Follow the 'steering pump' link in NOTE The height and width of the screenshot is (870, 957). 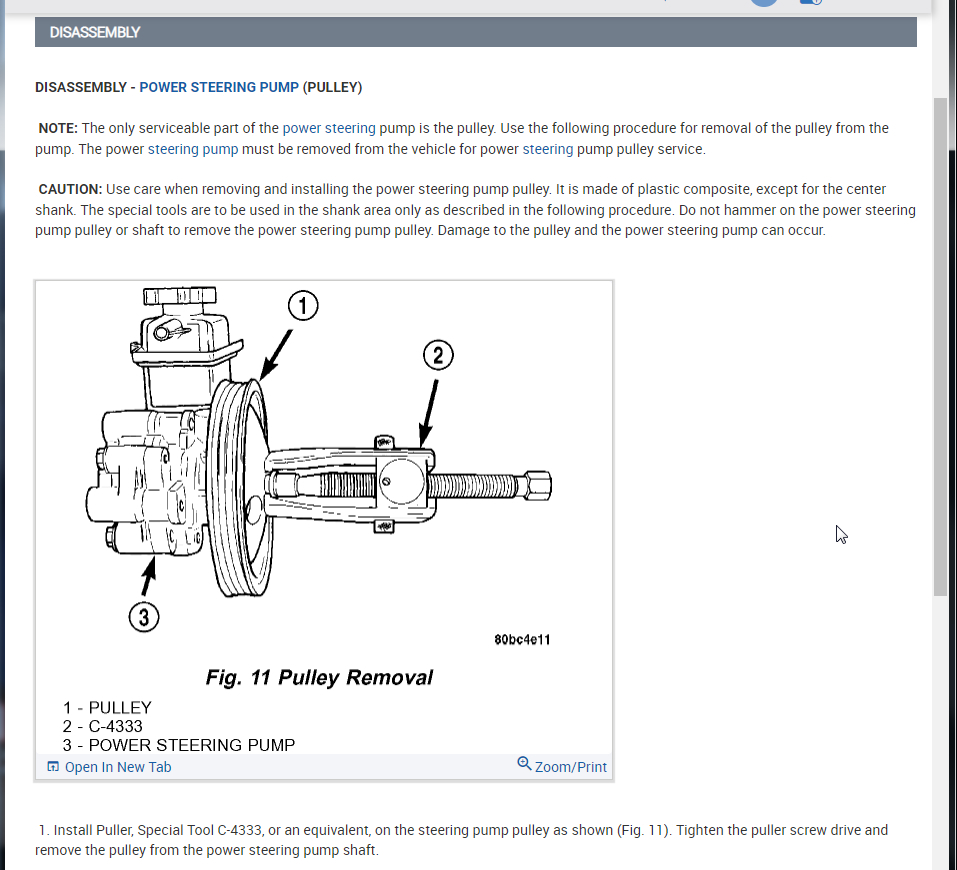193,149
